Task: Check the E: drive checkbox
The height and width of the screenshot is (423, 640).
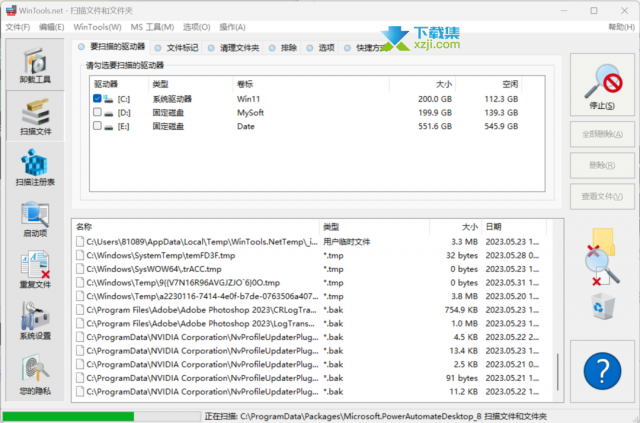Action: tap(97, 126)
